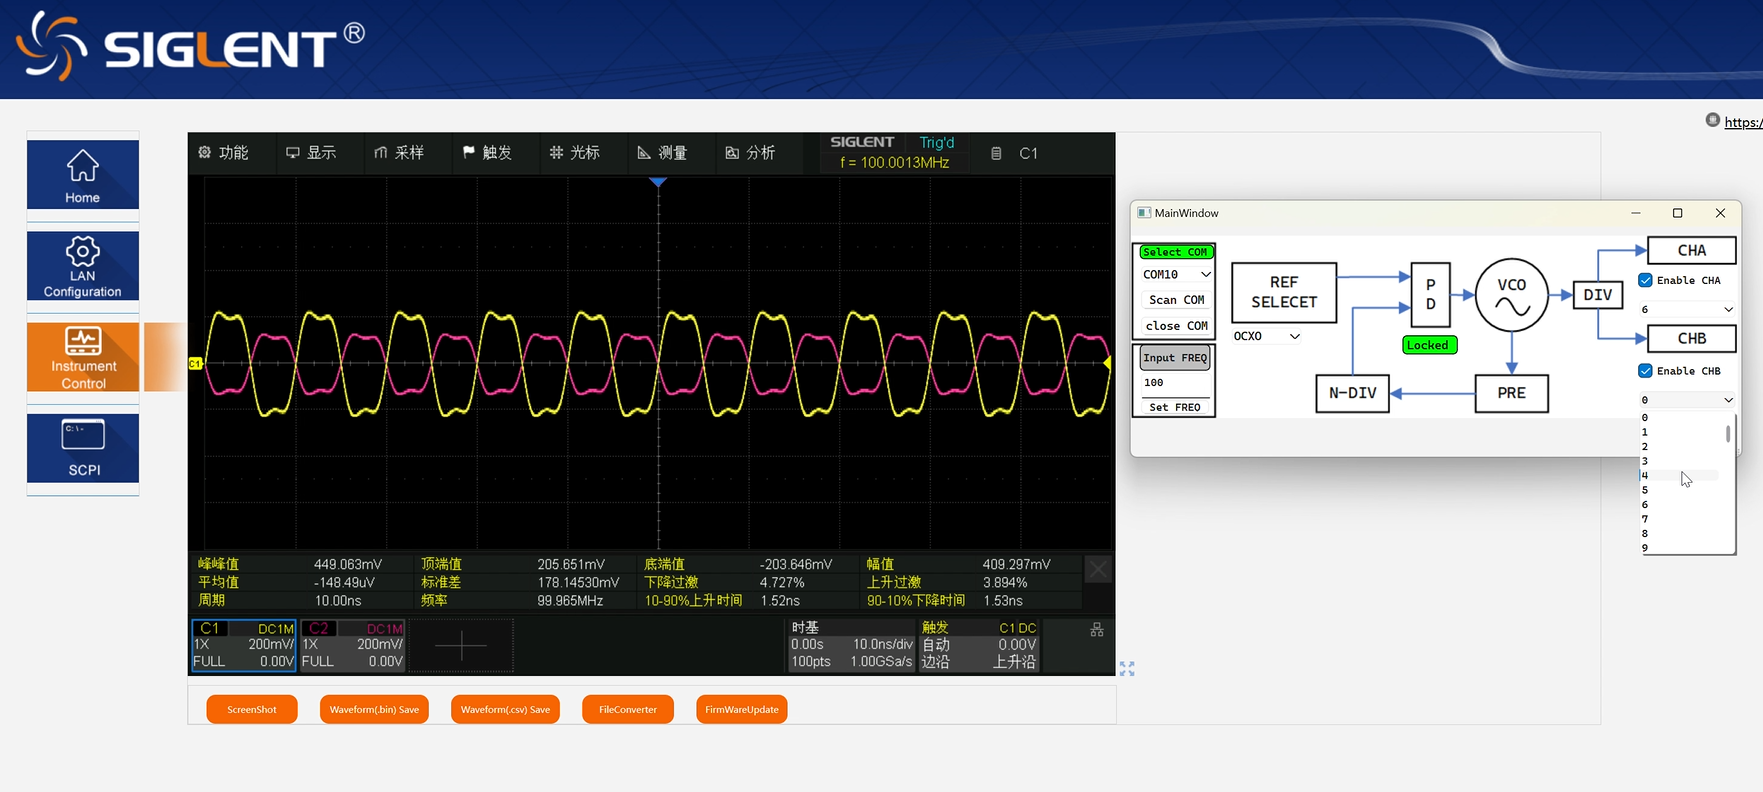Open the 测量 measure menu
The height and width of the screenshot is (792, 1763).
[x=663, y=153]
